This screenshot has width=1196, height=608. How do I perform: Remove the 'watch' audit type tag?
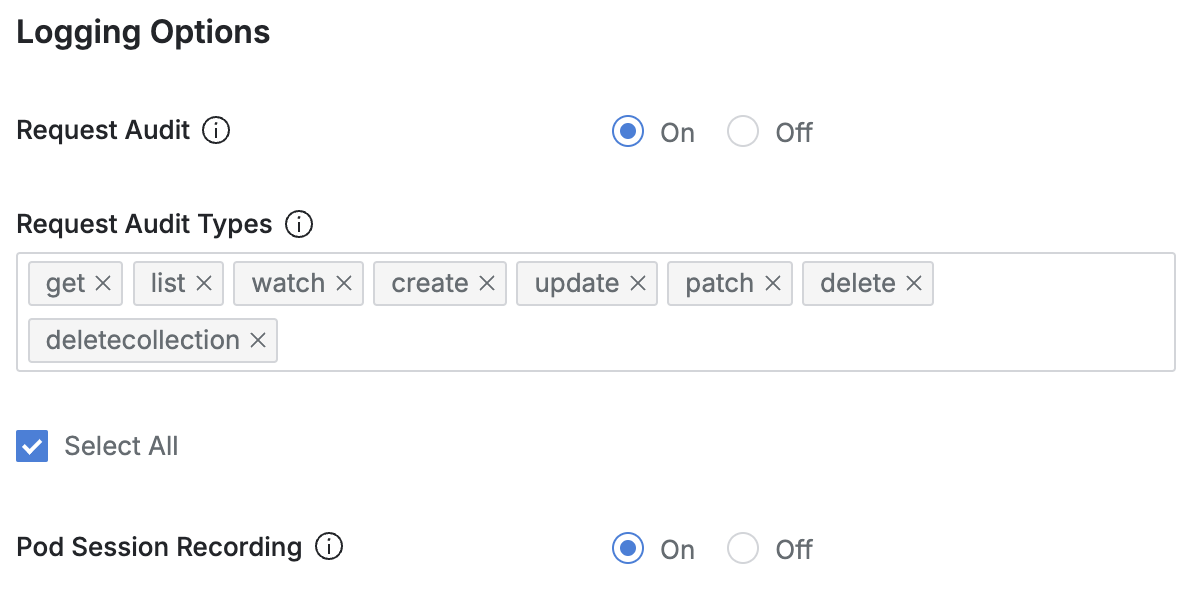point(344,284)
